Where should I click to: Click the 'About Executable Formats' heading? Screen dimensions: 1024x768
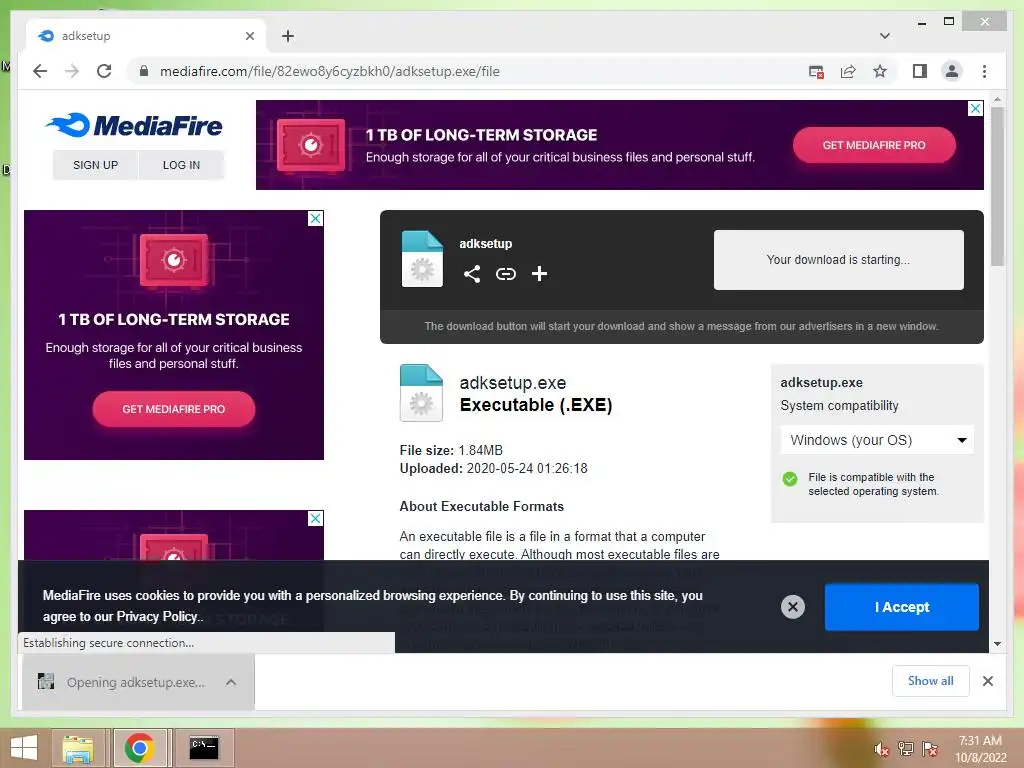pyautogui.click(x=481, y=506)
